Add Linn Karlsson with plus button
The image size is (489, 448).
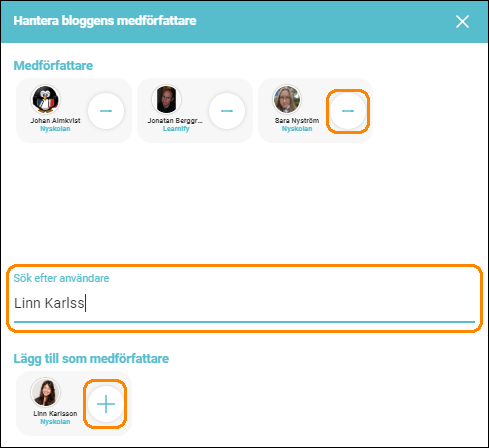106,404
